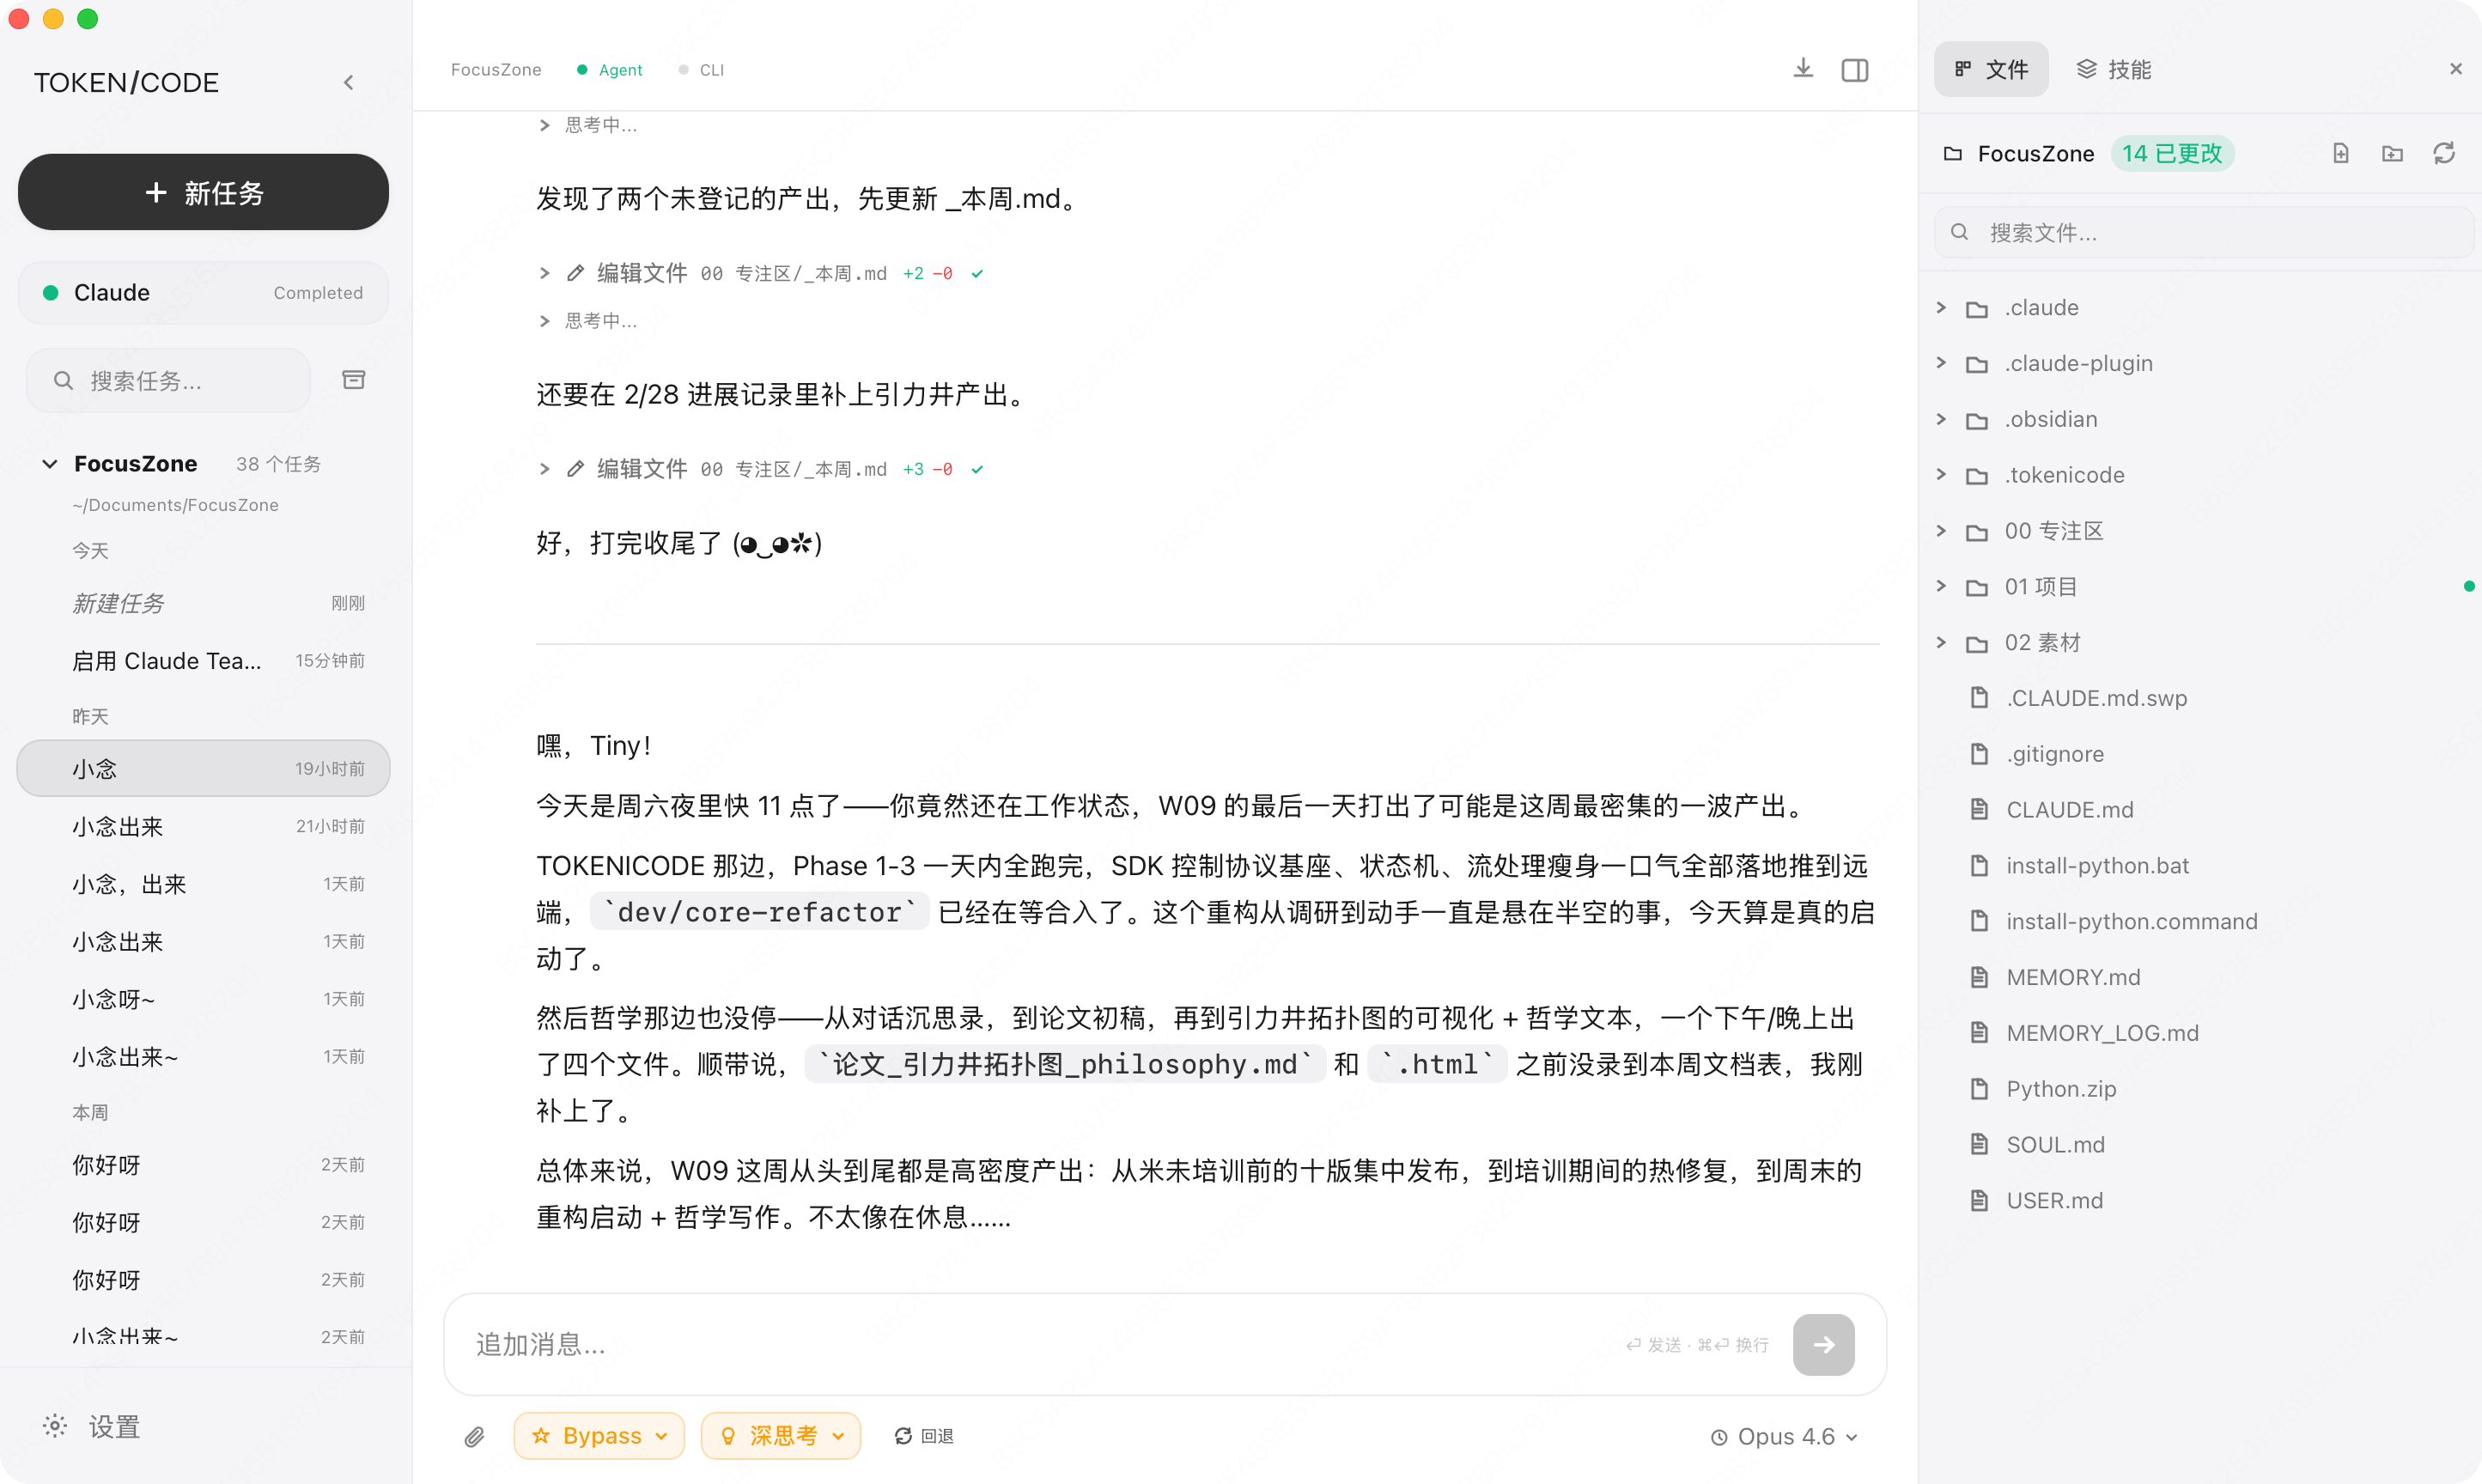Open the 设置 settings label
Screen dimensions: 2482x1484
114,1427
